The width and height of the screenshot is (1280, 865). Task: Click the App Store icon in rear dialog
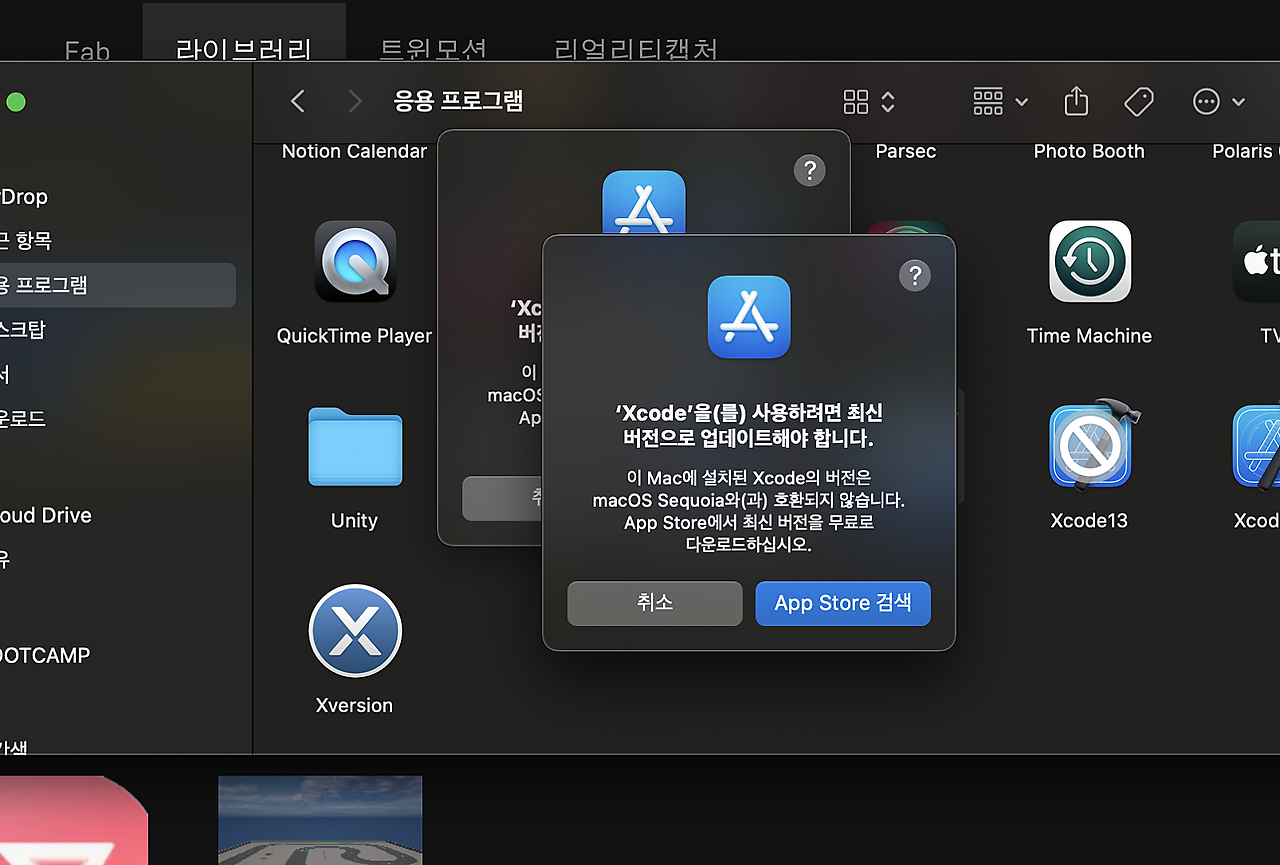pos(644,201)
